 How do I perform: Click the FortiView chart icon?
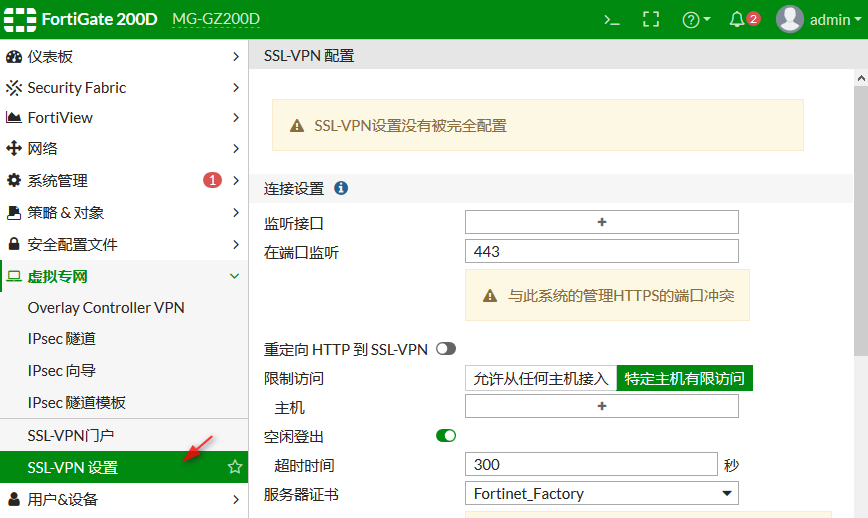[14, 117]
